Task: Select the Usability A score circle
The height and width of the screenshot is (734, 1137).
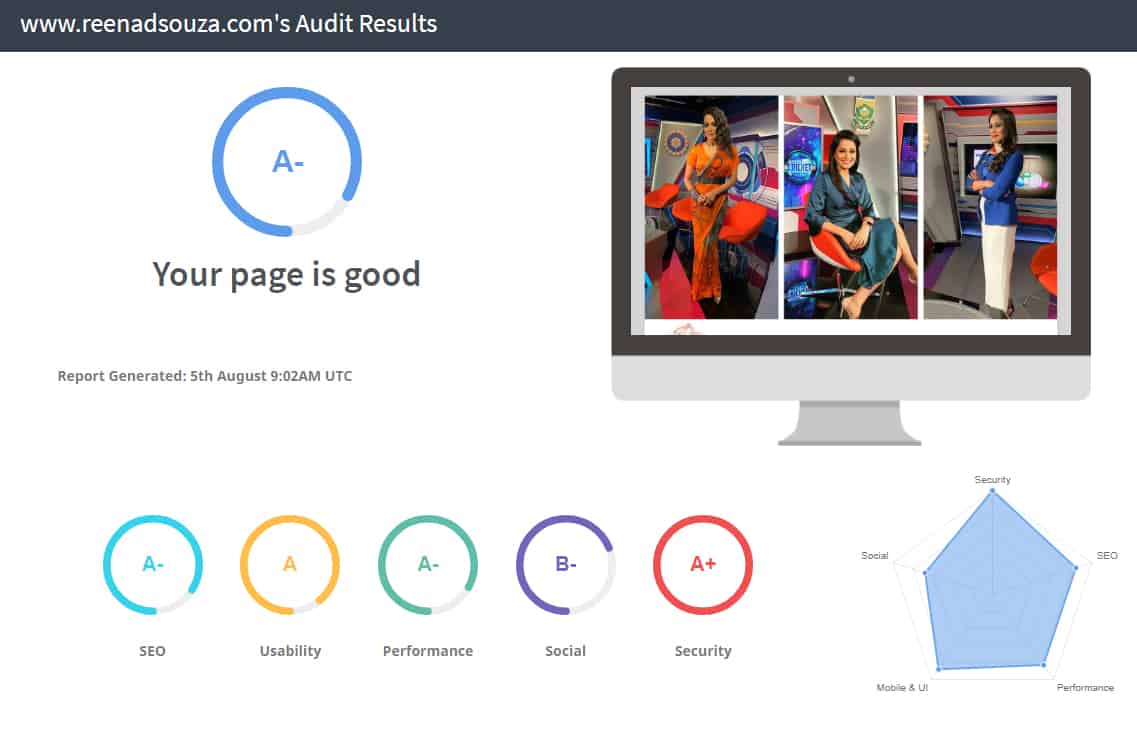Action: click(x=290, y=564)
